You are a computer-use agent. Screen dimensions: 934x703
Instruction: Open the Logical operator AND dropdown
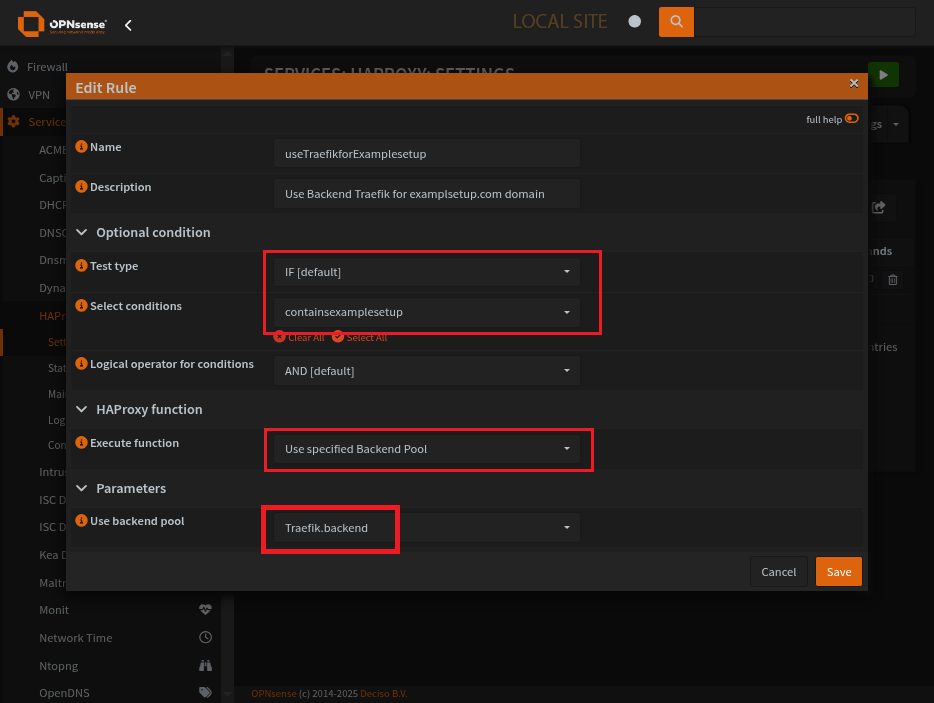pyautogui.click(x=426, y=371)
